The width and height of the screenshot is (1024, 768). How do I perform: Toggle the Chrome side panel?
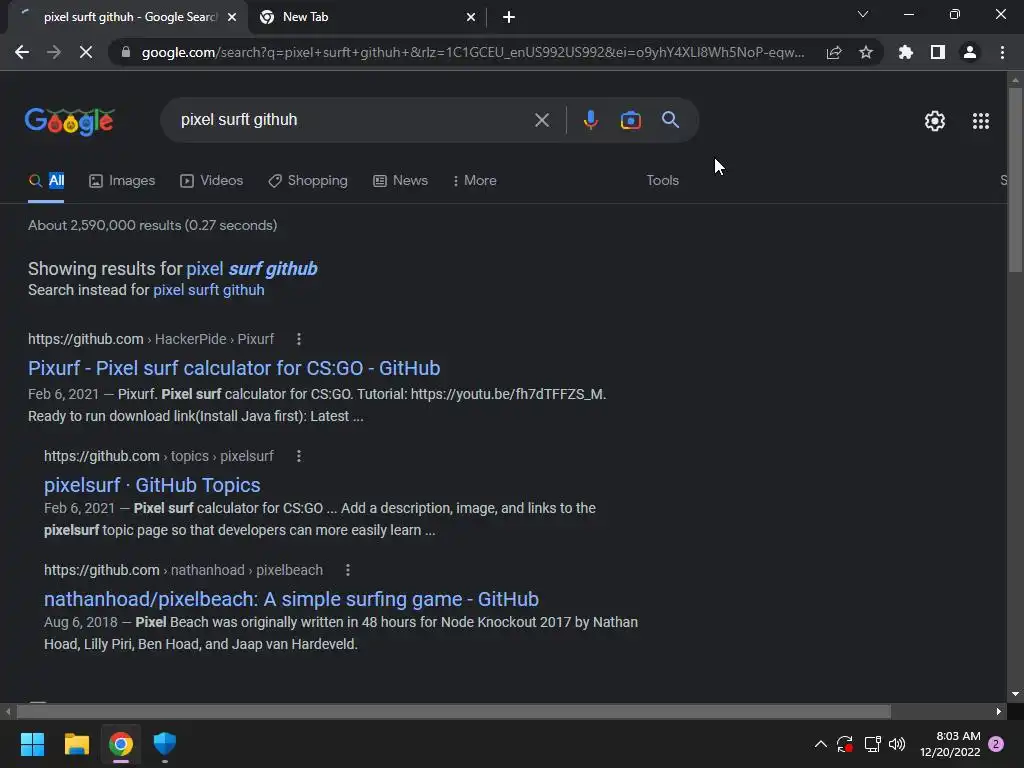pos(938,52)
